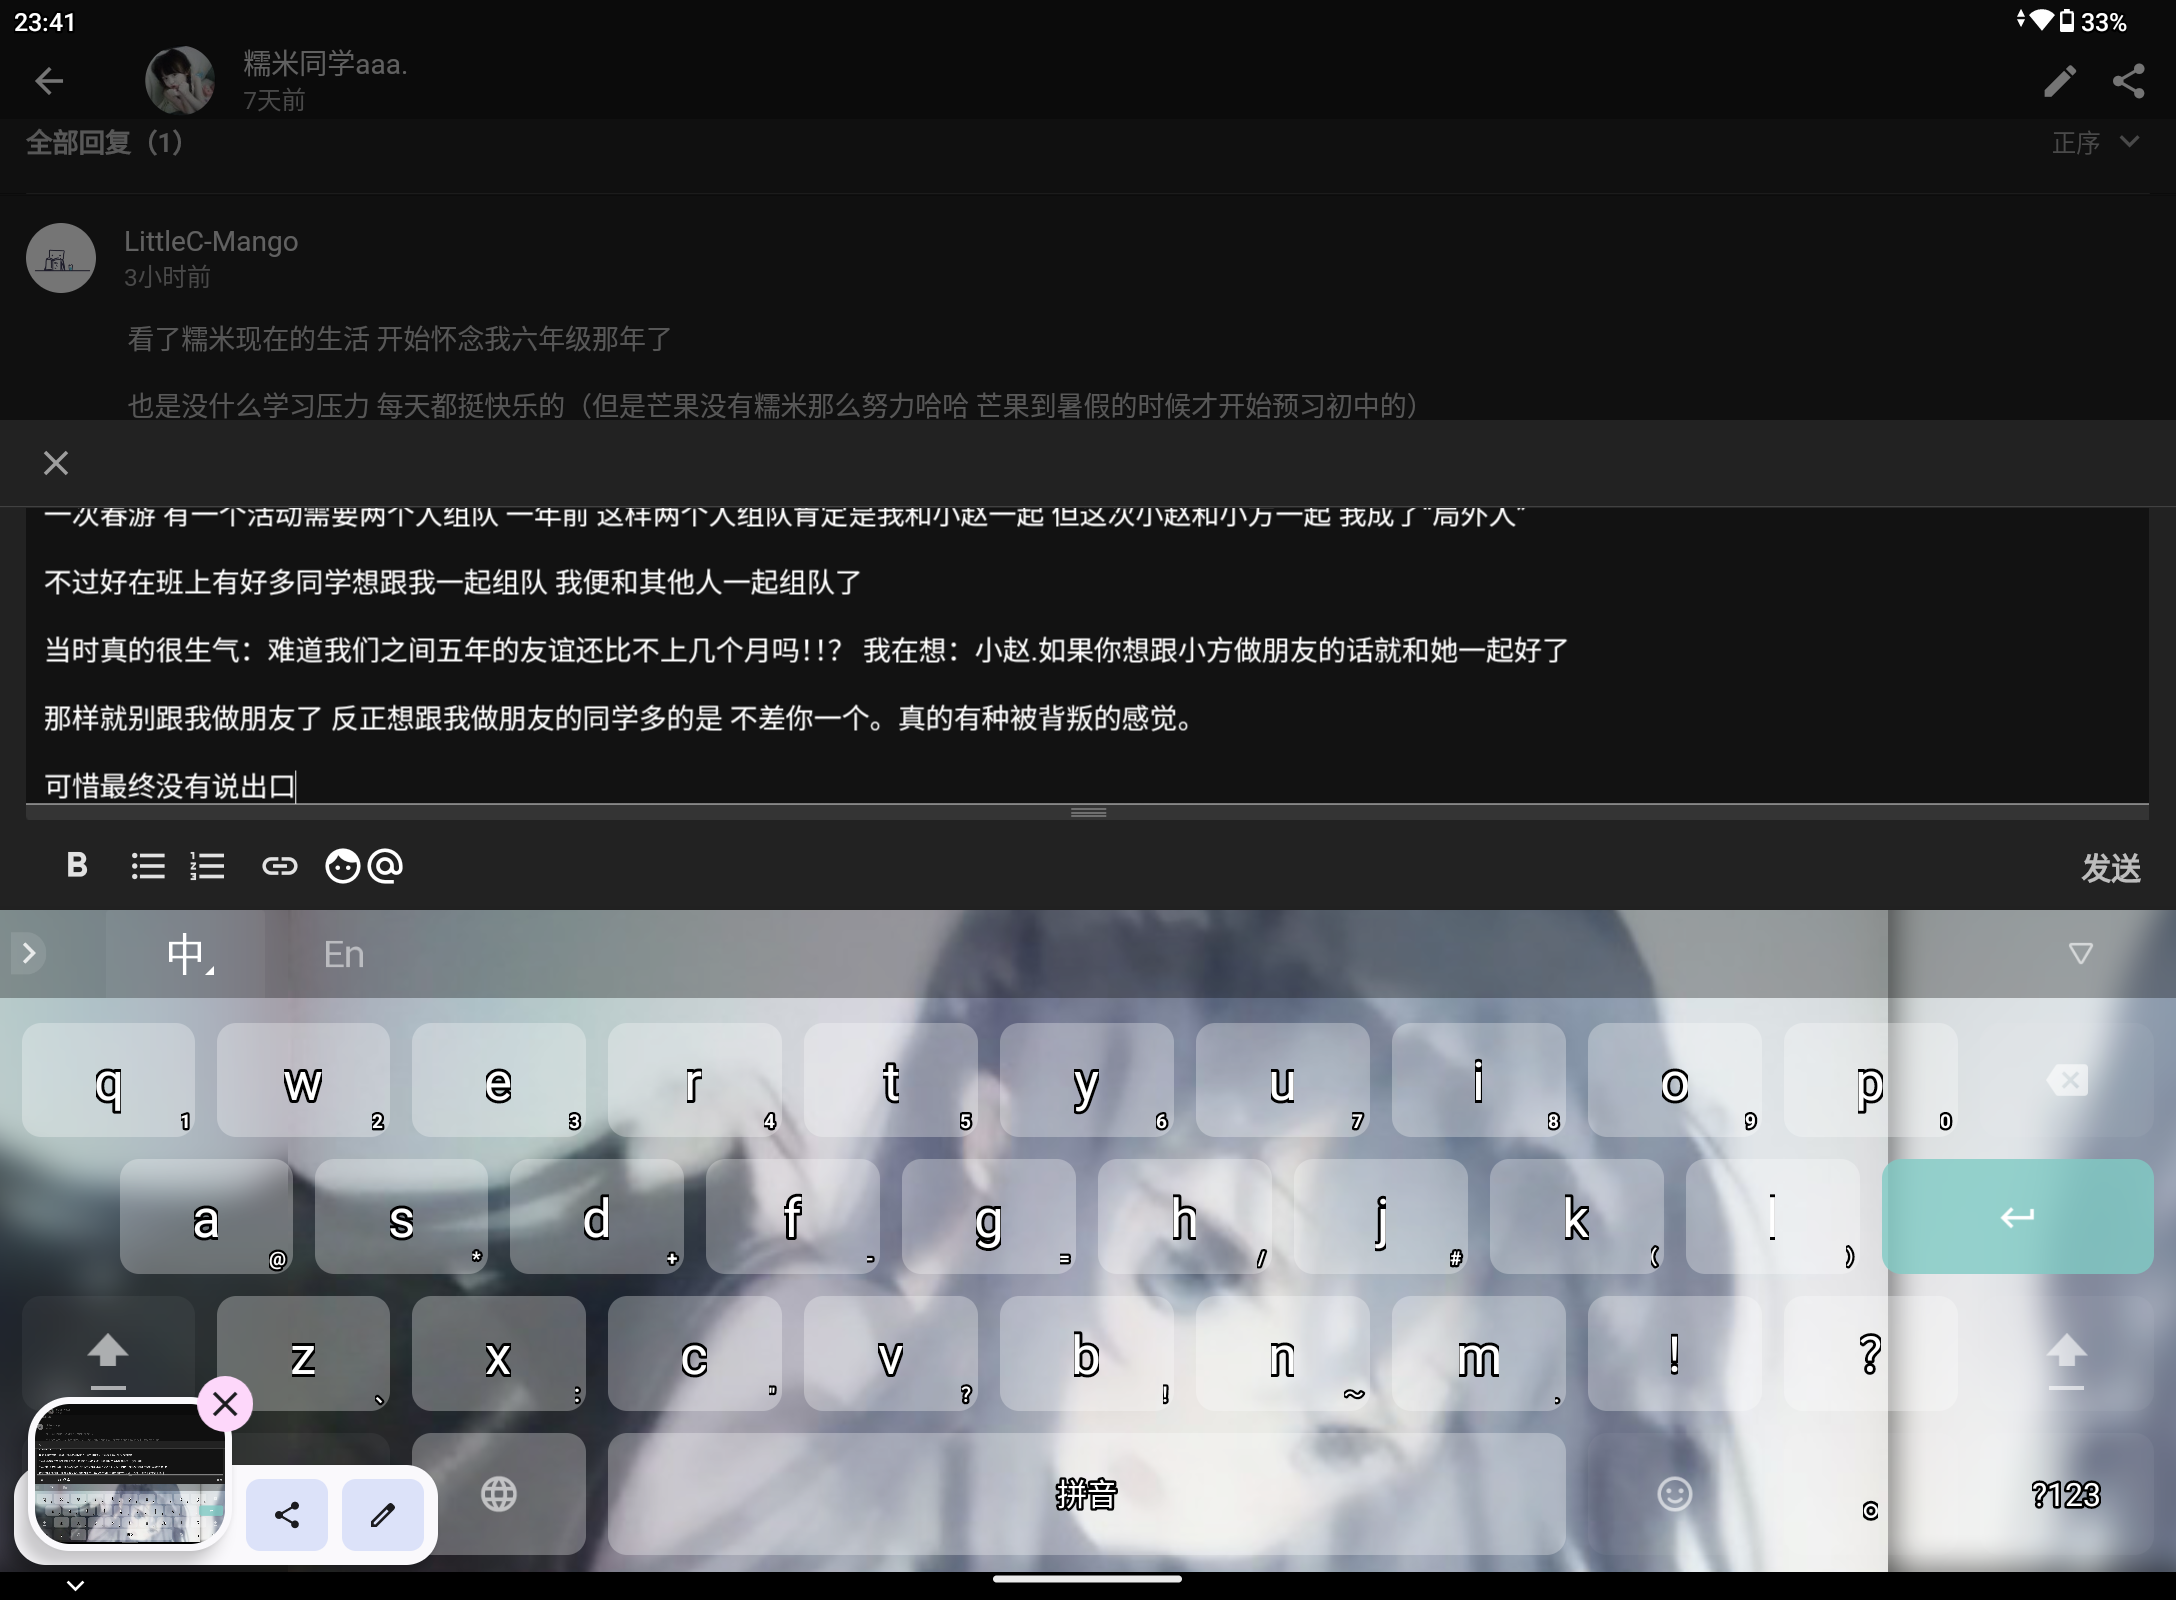Tap the p key

tap(1870, 1080)
